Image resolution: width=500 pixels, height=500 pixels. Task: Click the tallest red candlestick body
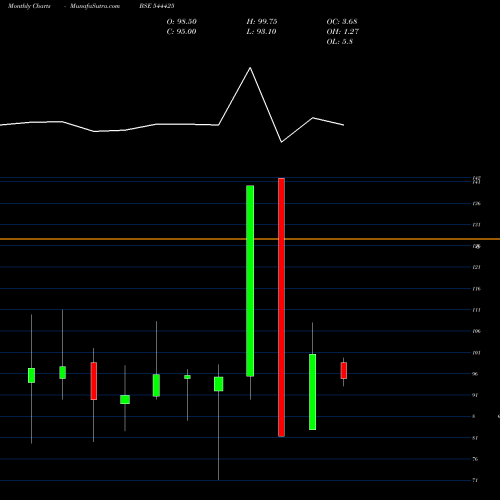point(281,307)
